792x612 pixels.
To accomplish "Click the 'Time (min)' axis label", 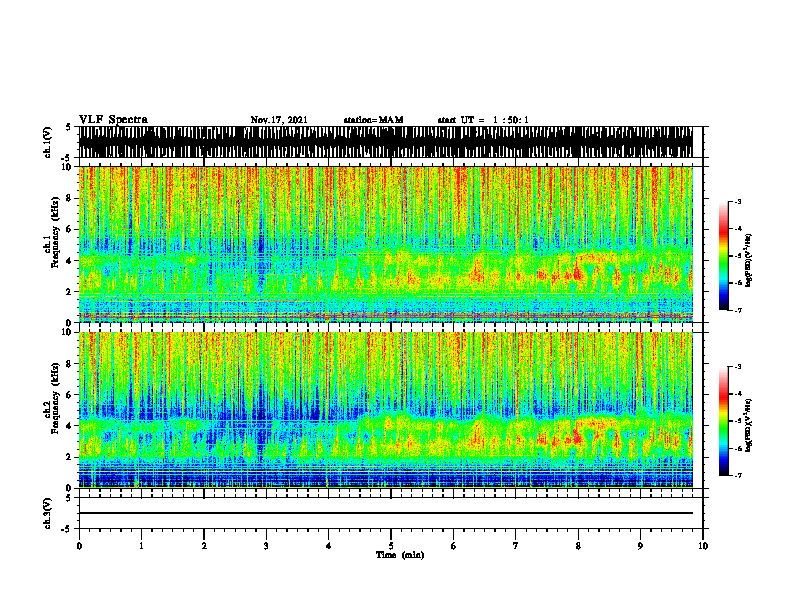I will 400,555.
